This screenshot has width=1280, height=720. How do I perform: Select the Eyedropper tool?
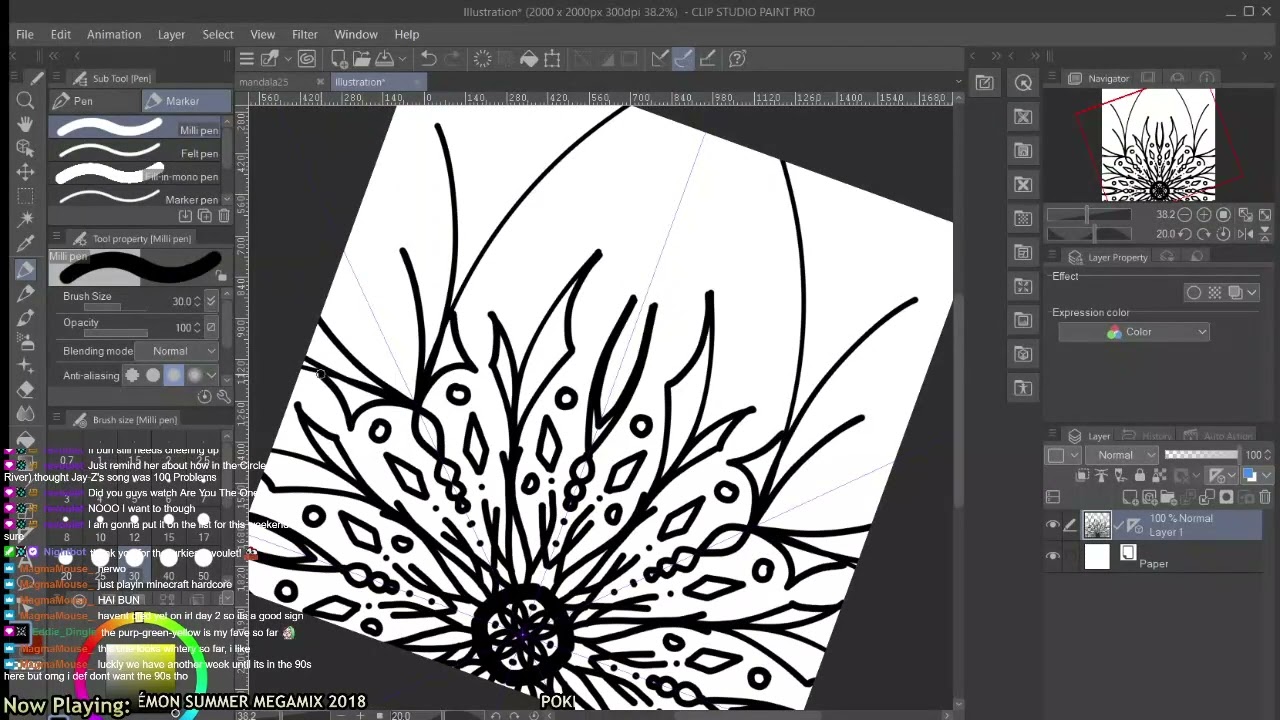tap(26, 243)
